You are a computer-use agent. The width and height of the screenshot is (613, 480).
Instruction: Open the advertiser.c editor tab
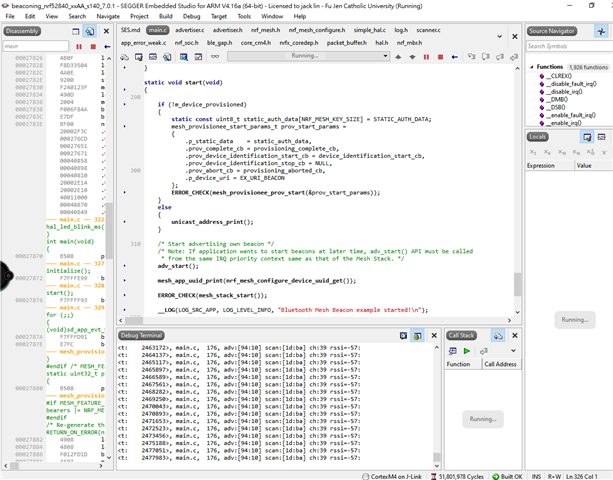click(x=189, y=31)
